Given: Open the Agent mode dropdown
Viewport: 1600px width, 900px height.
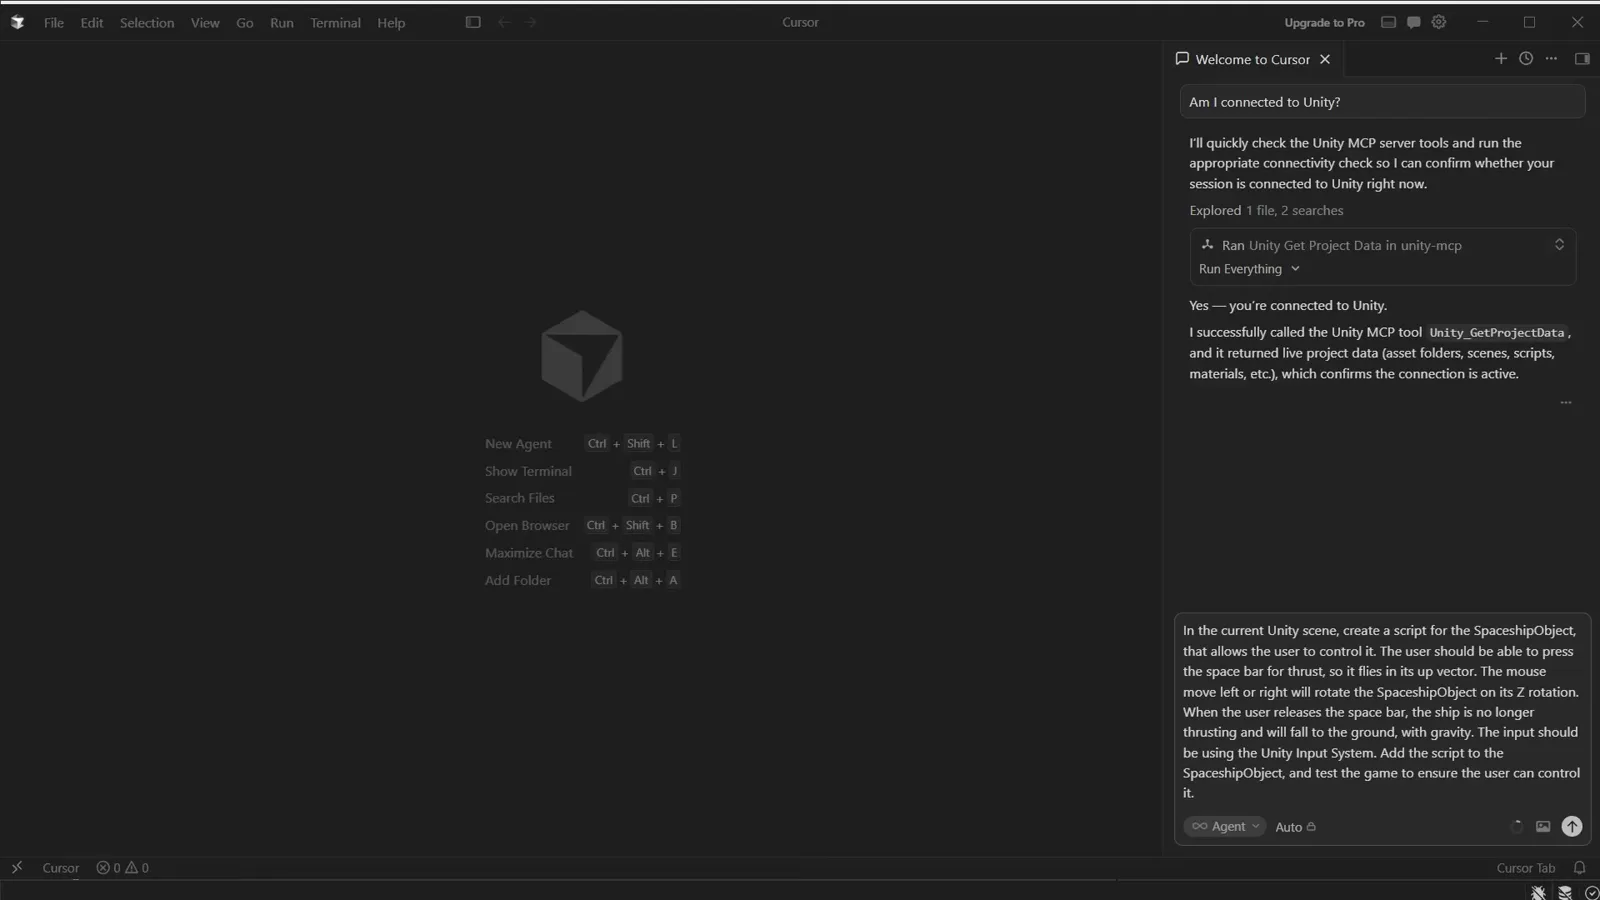Looking at the screenshot, I should click(1225, 827).
